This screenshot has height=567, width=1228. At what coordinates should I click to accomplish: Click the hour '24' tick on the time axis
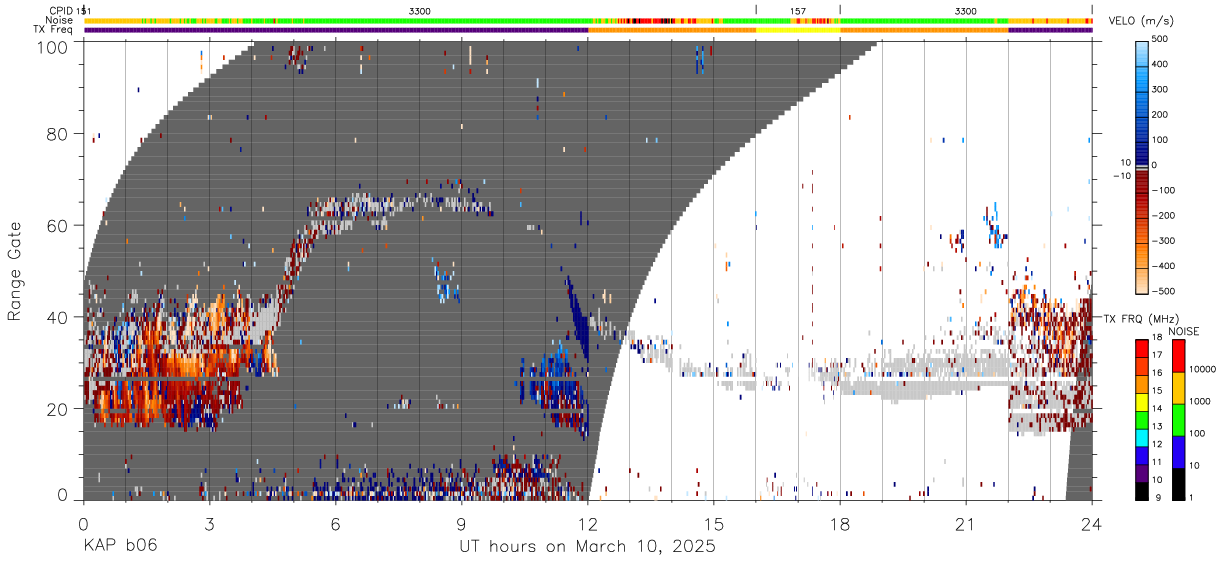[1091, 524]
